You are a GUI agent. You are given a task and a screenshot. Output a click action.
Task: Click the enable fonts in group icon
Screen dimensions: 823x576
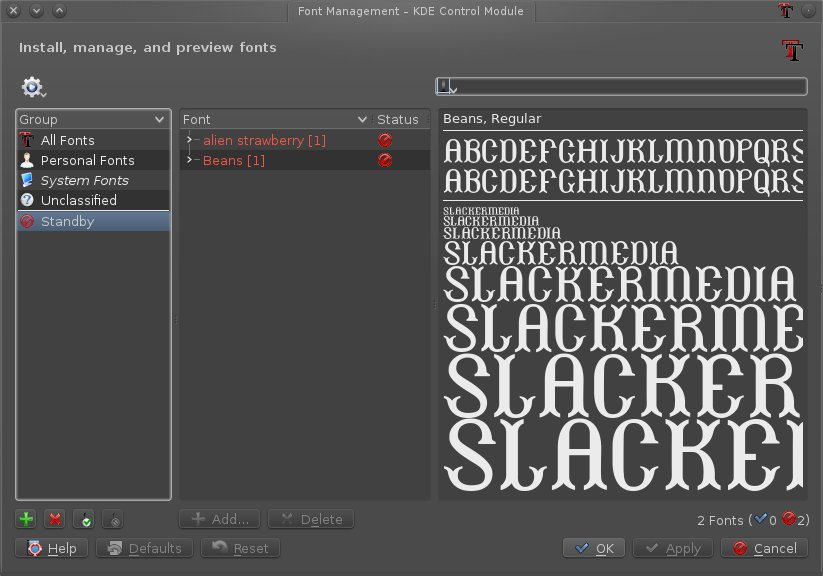tap(85, 519)
